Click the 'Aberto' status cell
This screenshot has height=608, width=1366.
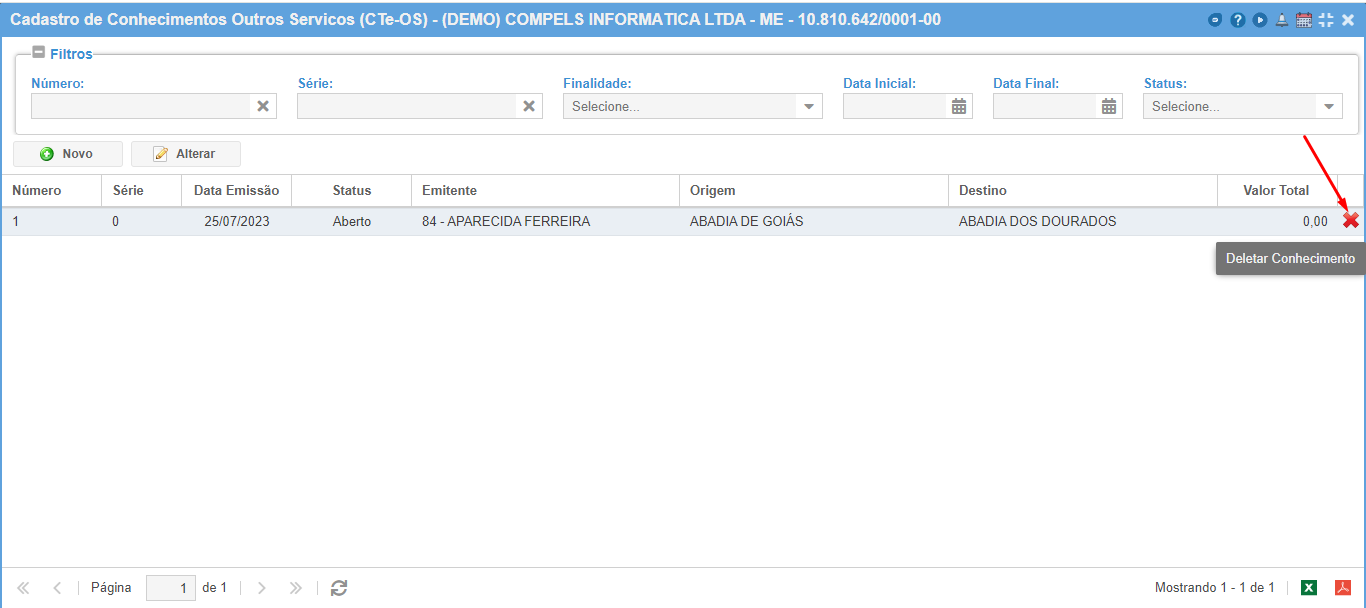click(x=352, y=221)
